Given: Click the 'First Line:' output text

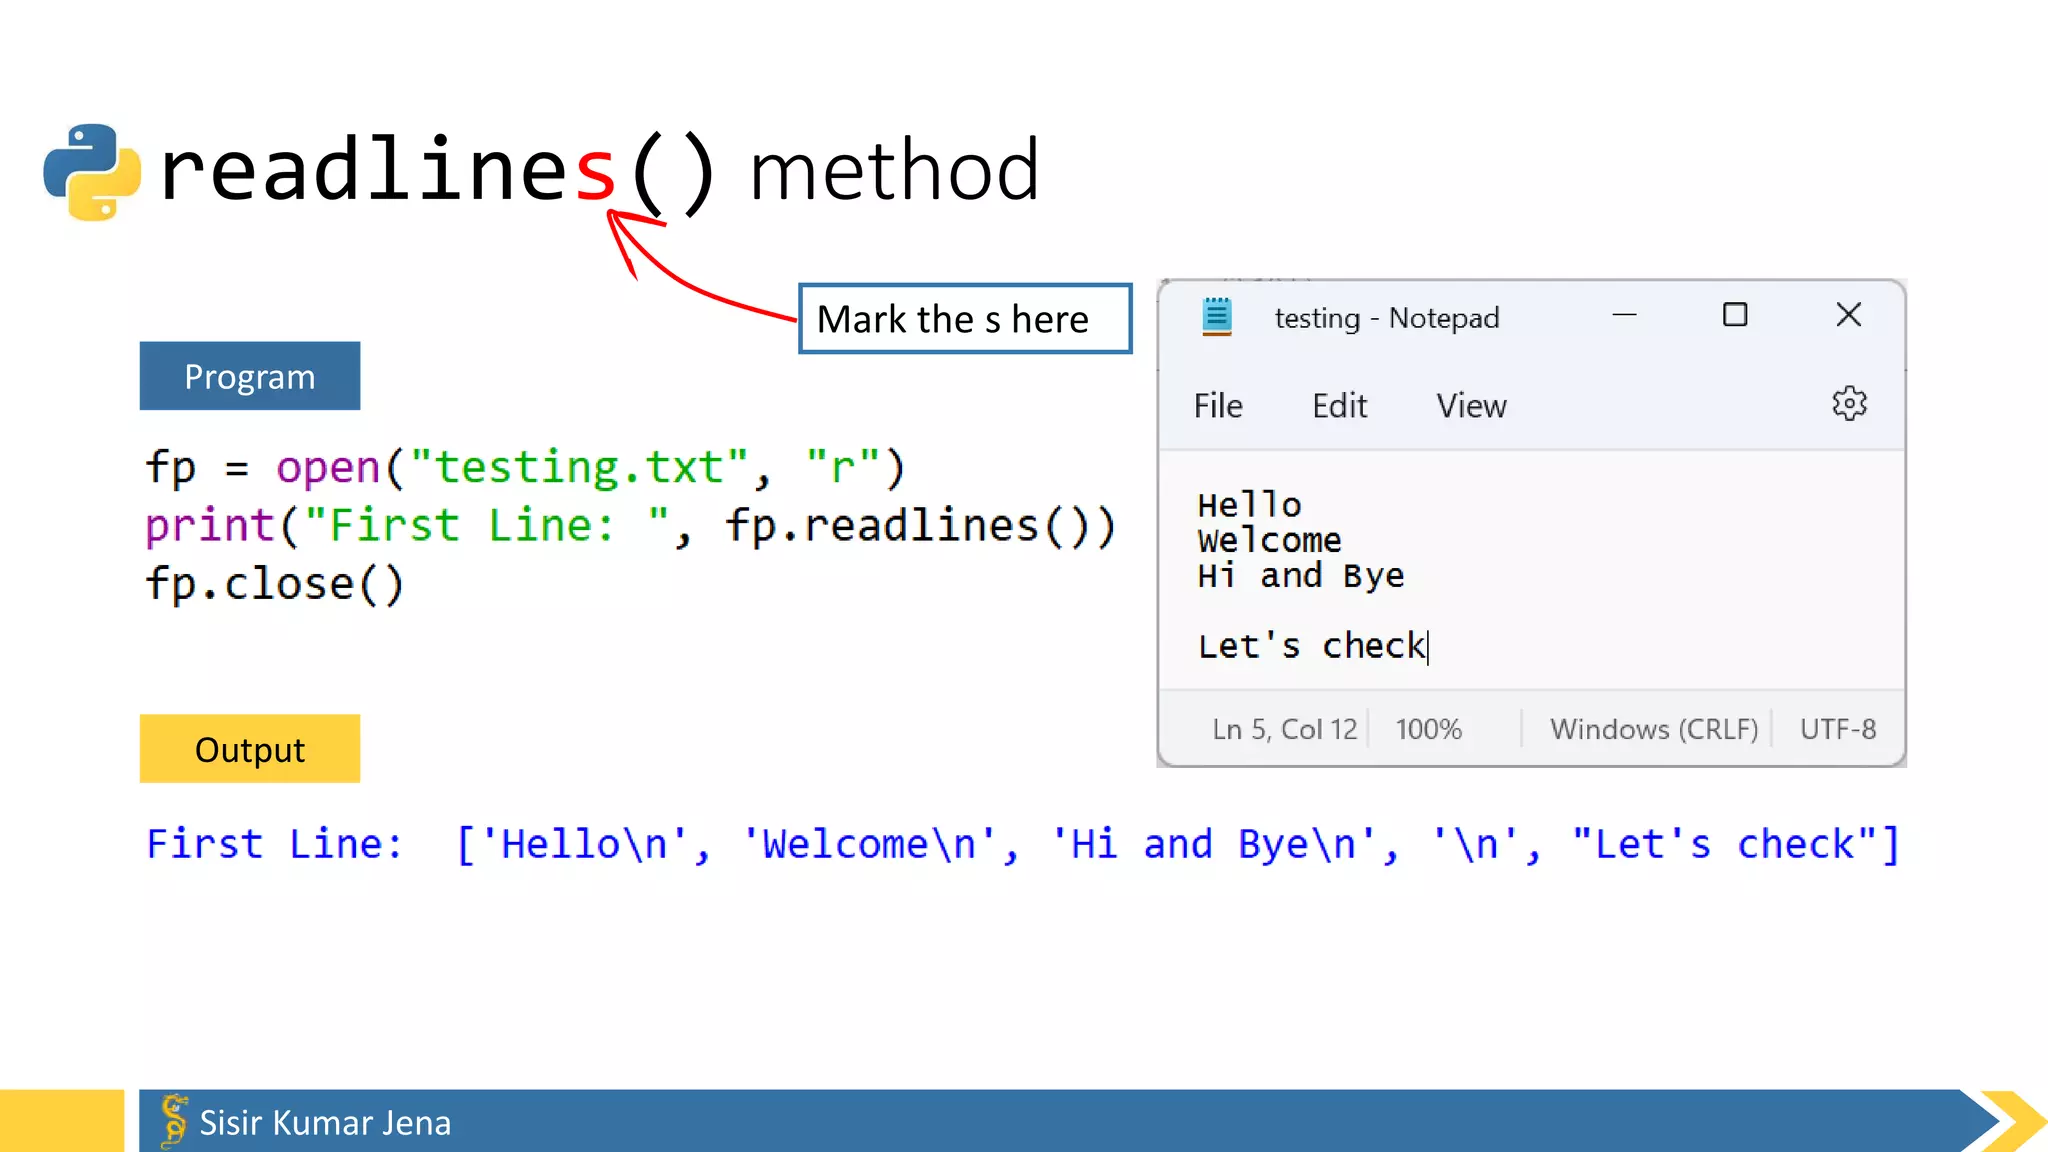Looking at the screenshot, I should click(274, 844).
